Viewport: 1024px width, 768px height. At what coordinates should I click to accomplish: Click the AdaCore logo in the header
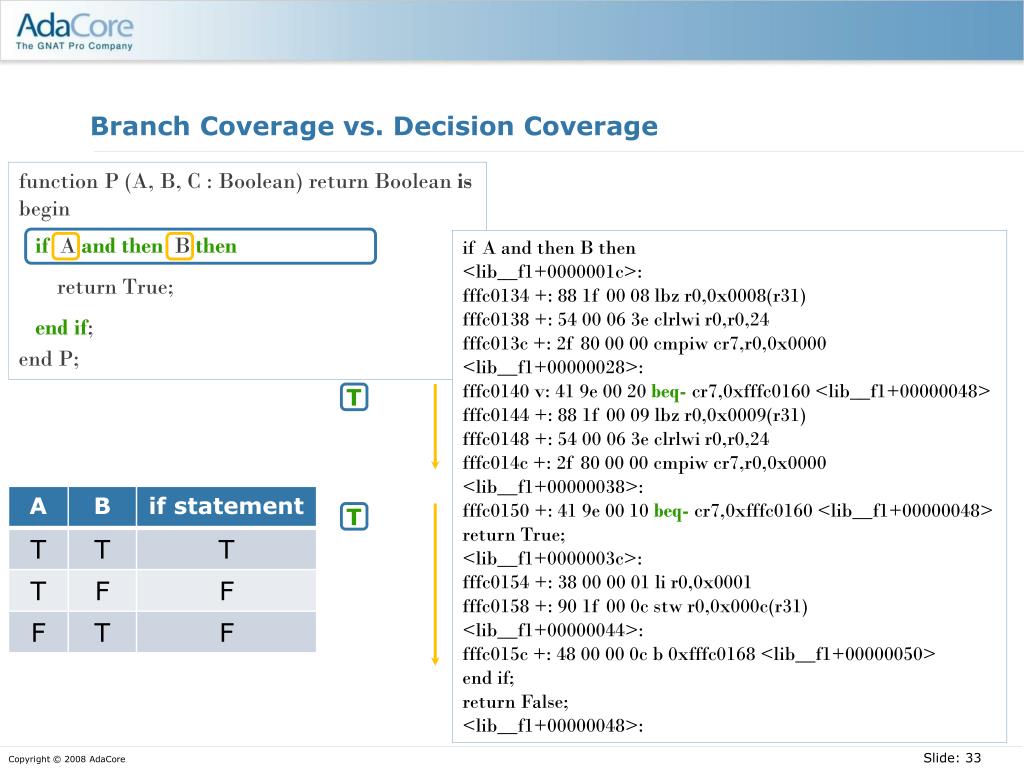[x=75, y=30]
